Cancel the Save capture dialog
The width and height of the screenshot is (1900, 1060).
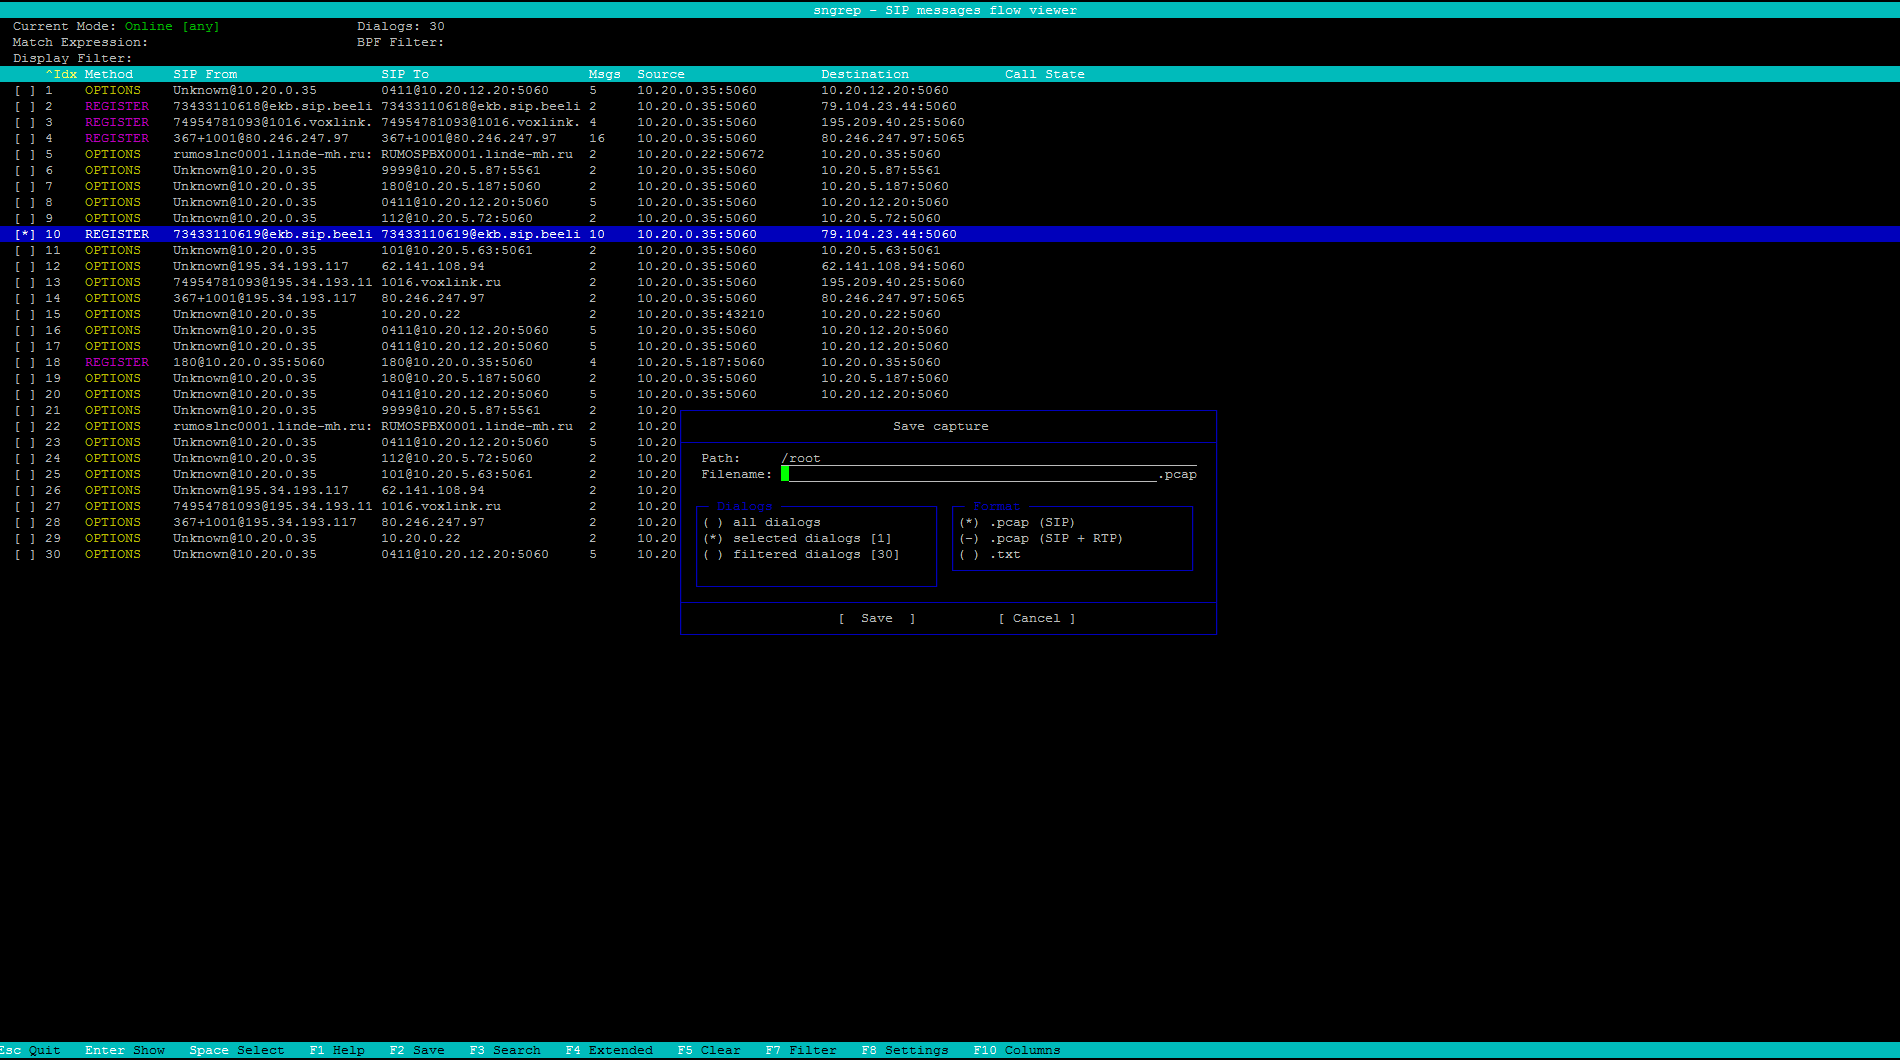[x=1037, y=618]
